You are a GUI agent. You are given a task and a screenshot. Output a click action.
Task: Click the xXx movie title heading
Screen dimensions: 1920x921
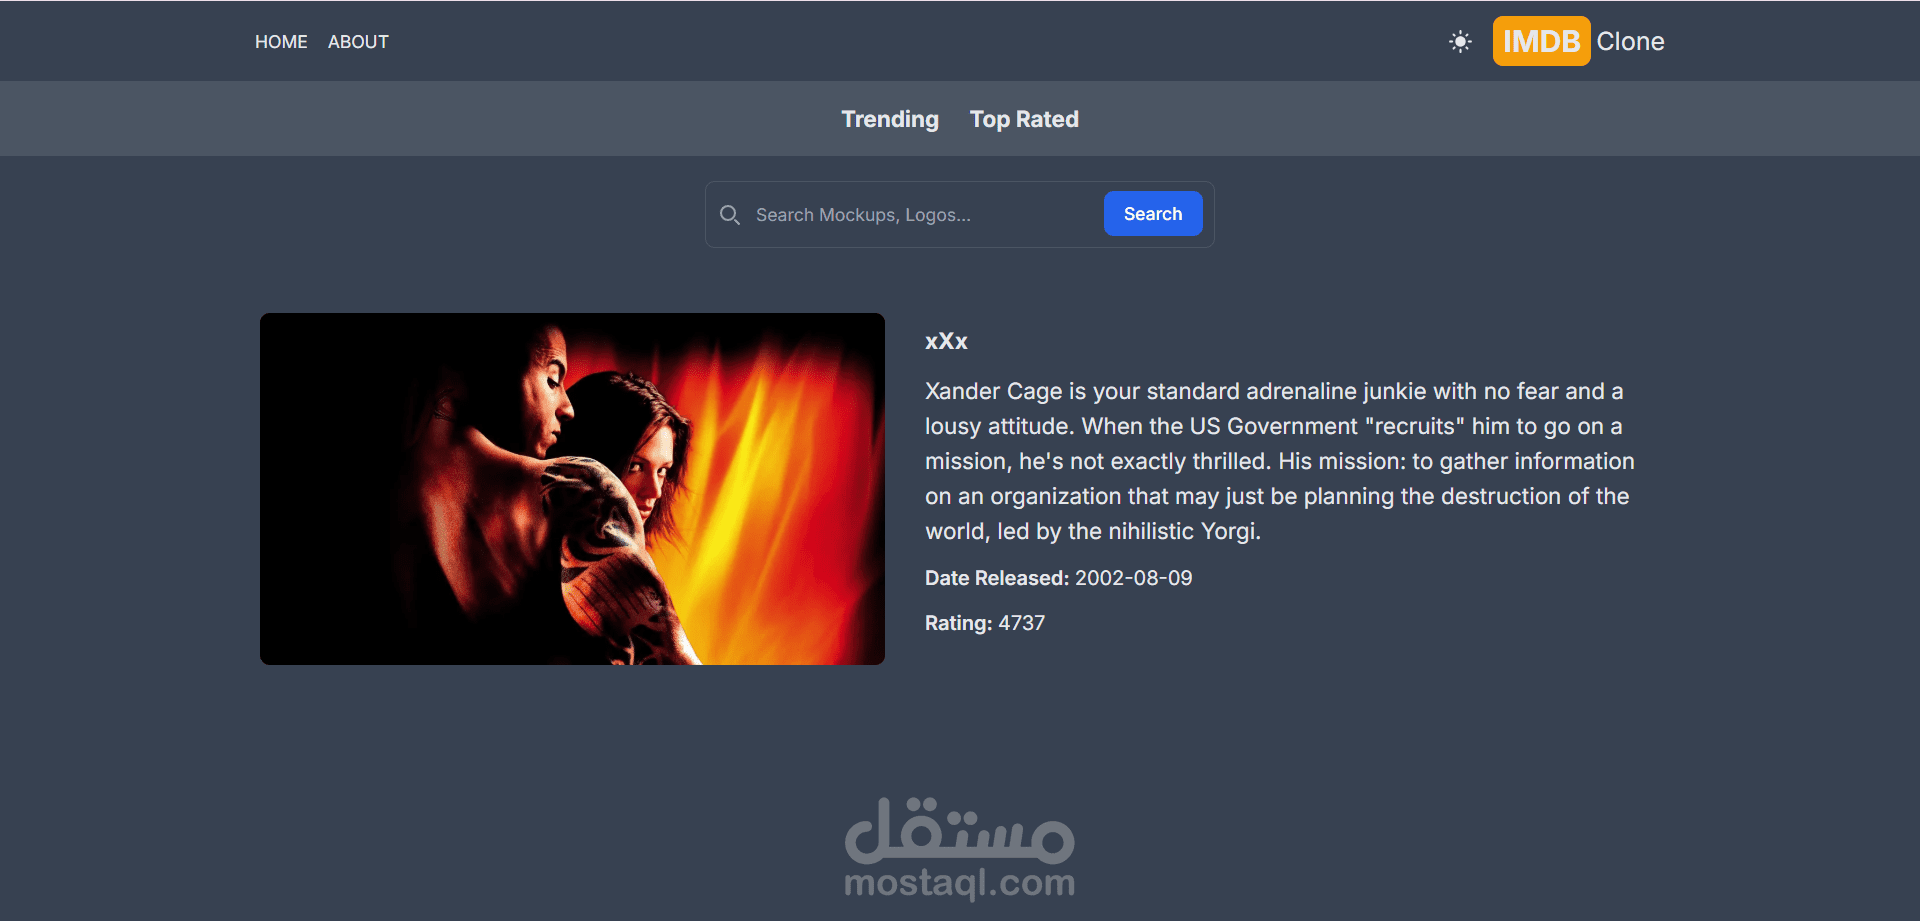[946, 341]
